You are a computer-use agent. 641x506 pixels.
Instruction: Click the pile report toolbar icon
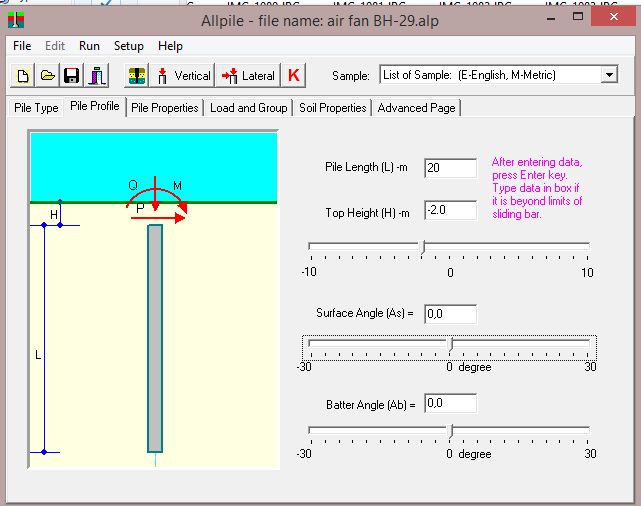click(x=96, y=75)
